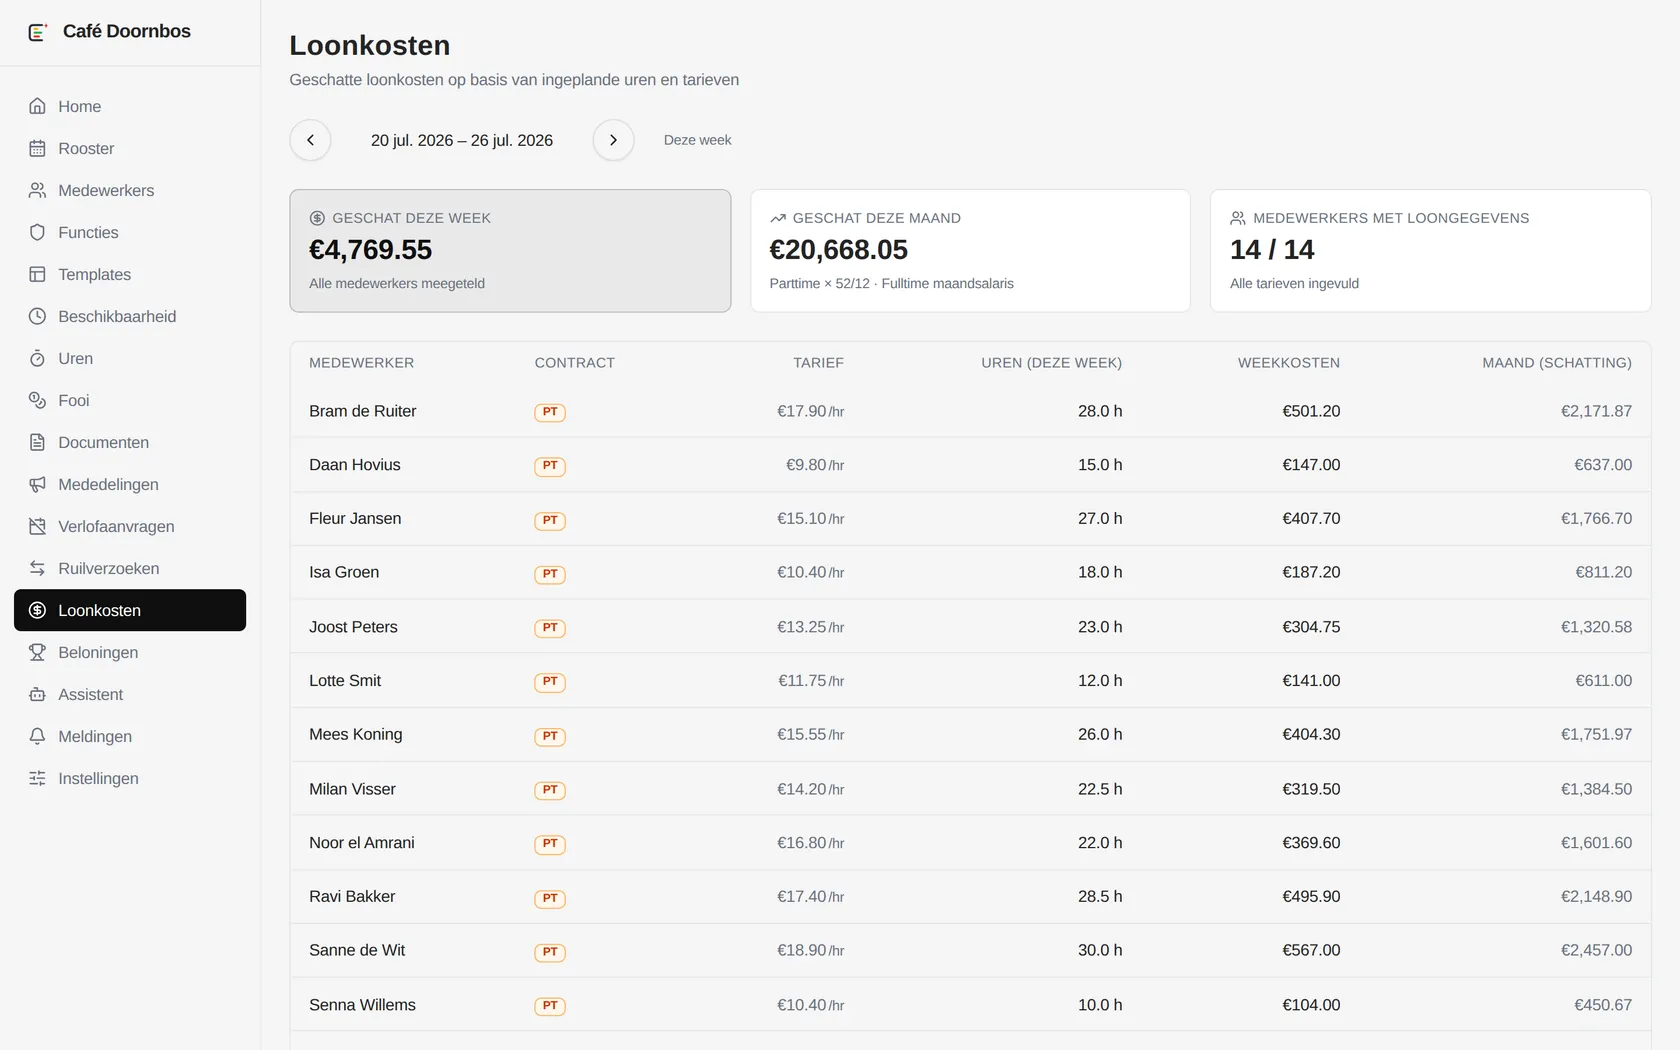1680x1050 pixels.
Task: Select the Geschat deze maand card
Action: 970,251
